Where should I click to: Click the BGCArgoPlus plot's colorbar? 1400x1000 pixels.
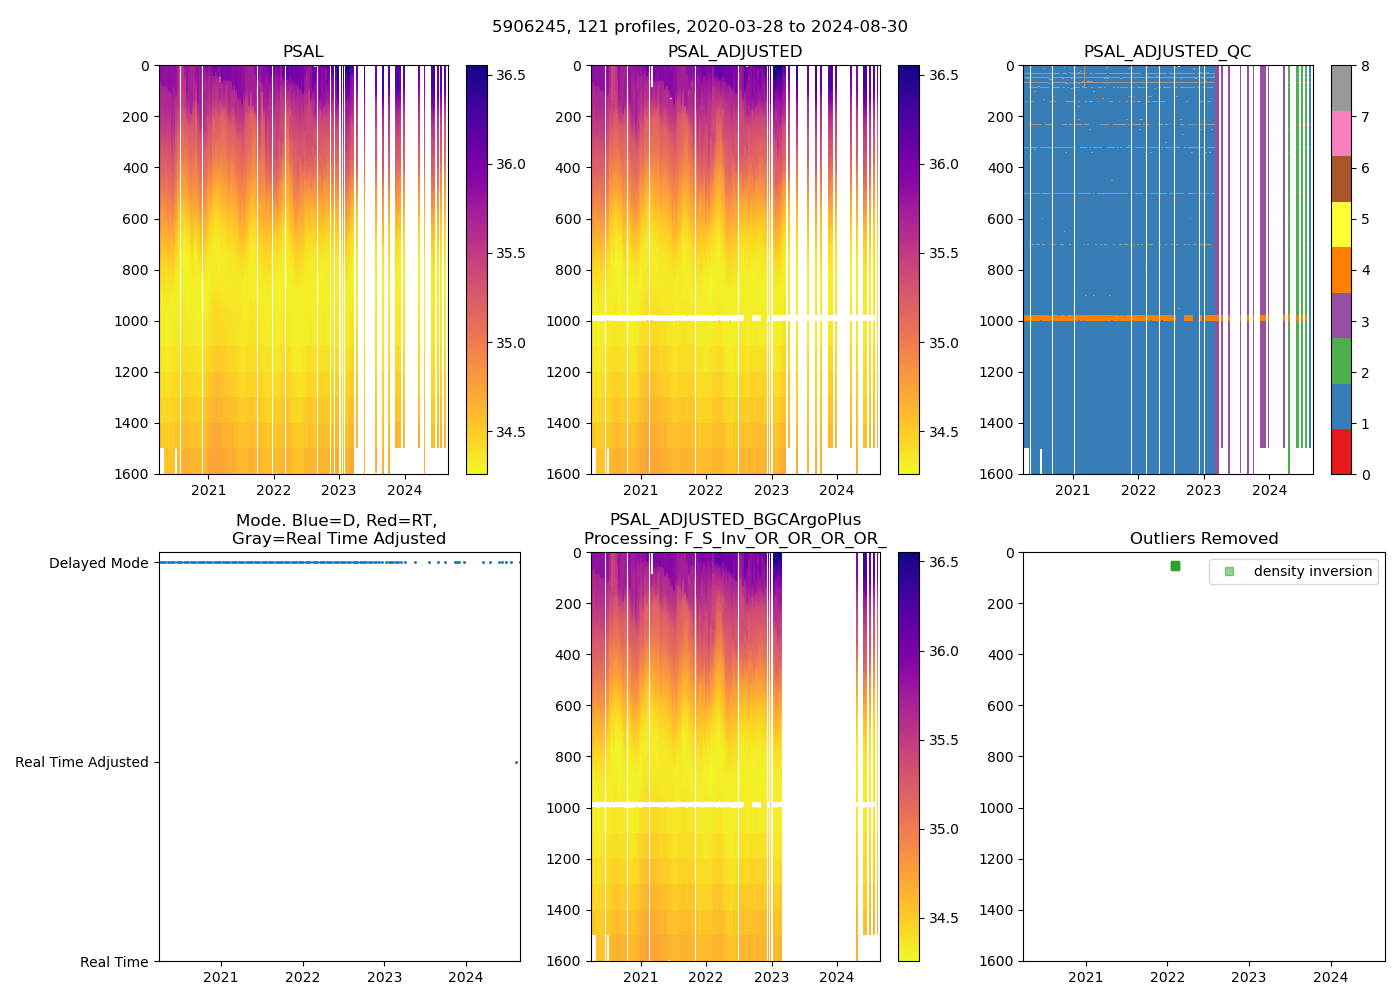909,757
